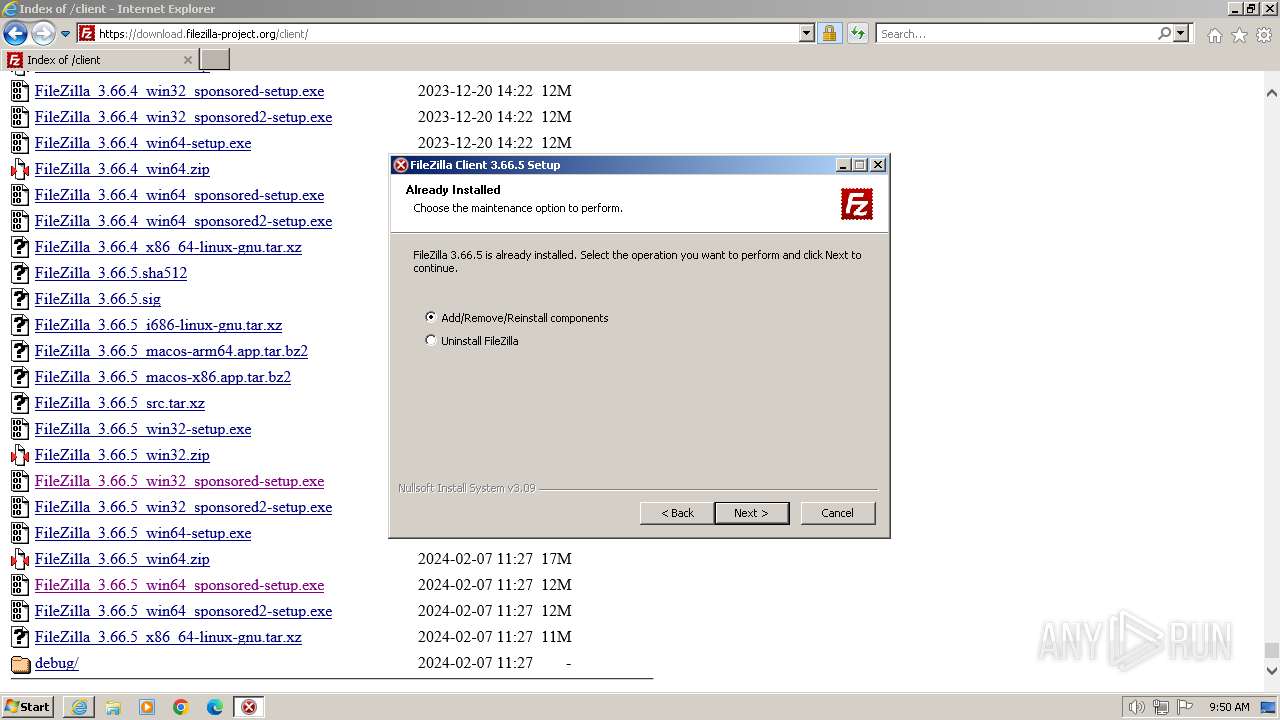The image size is (1280, 720).
Task: Select Uninstall FileZilla option
Action: click(x=472, y=341)
